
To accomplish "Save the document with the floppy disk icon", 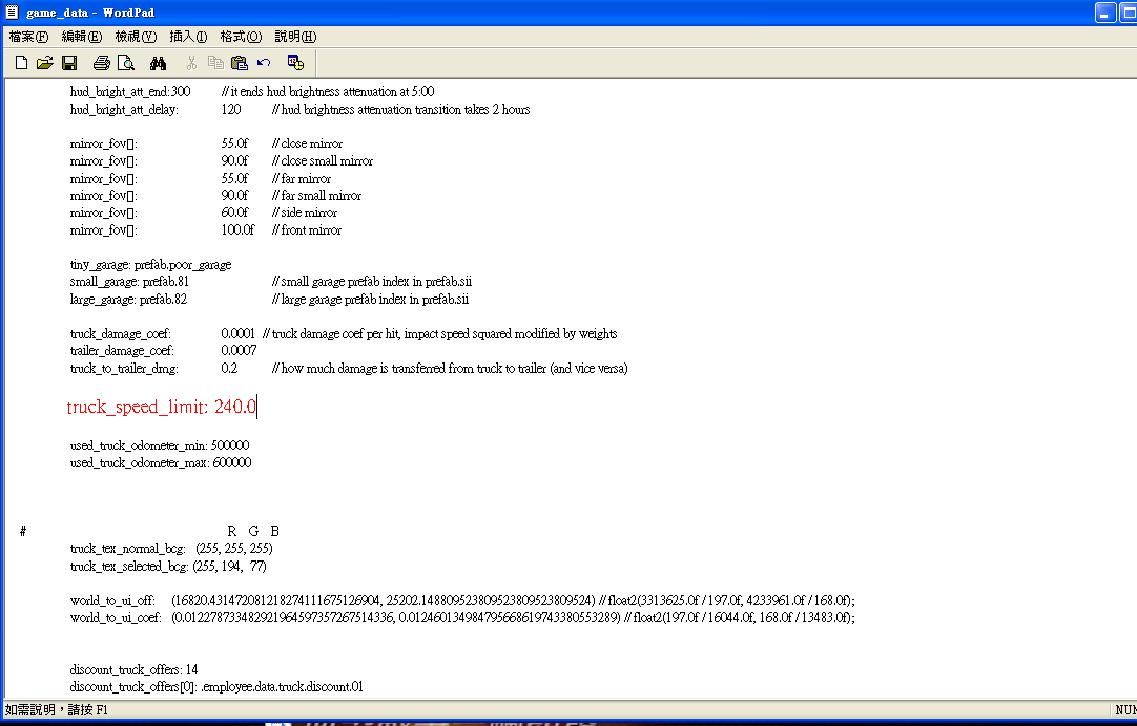I will 69,63.
